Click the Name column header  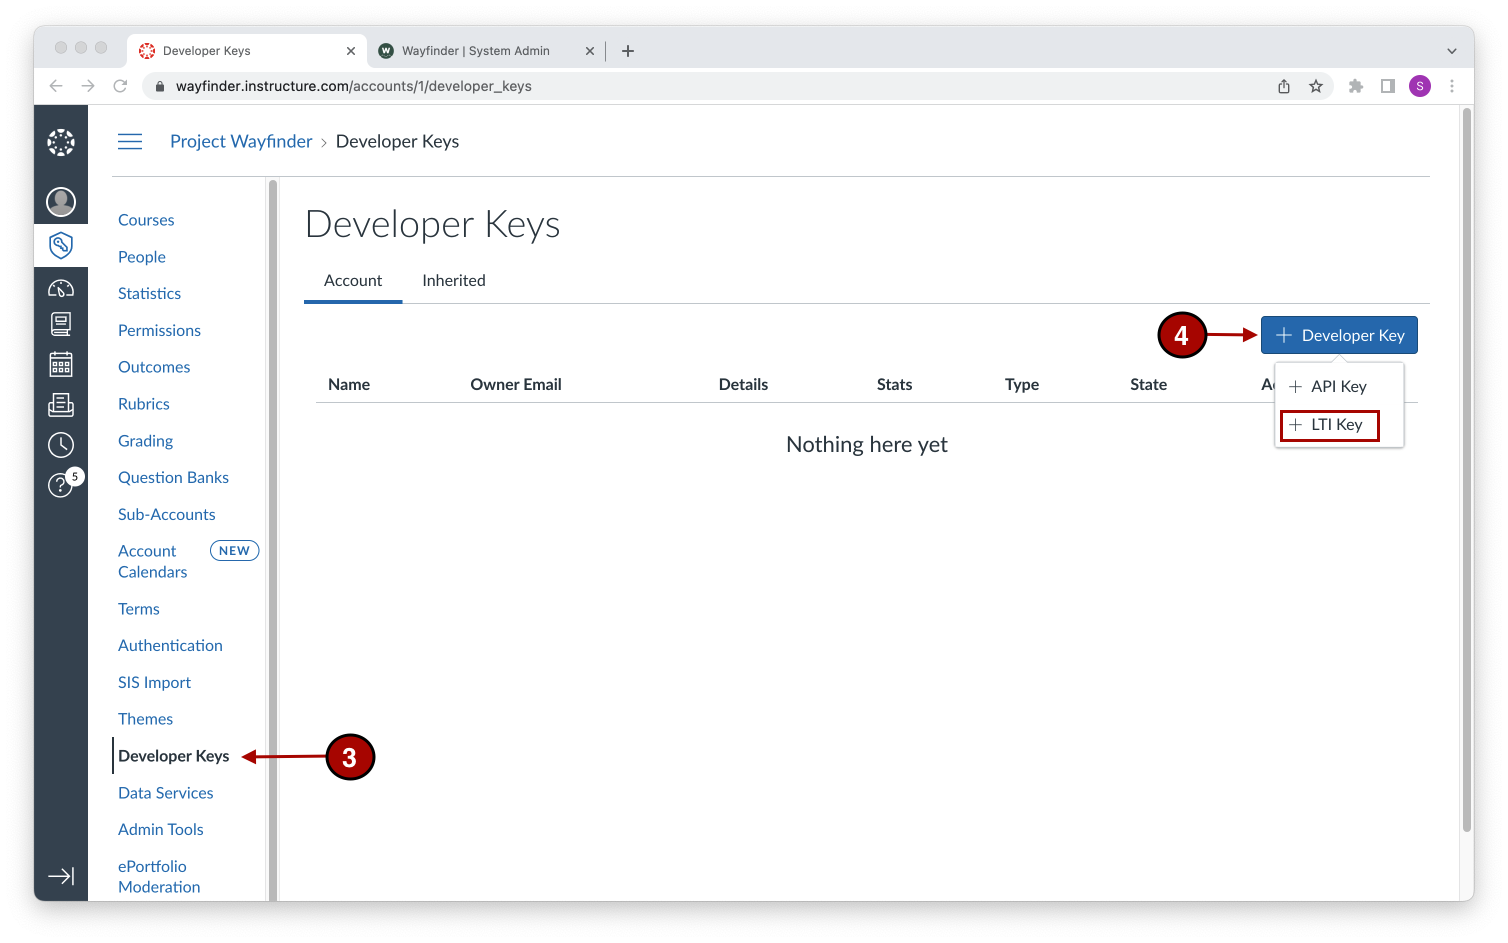point(349,385)
